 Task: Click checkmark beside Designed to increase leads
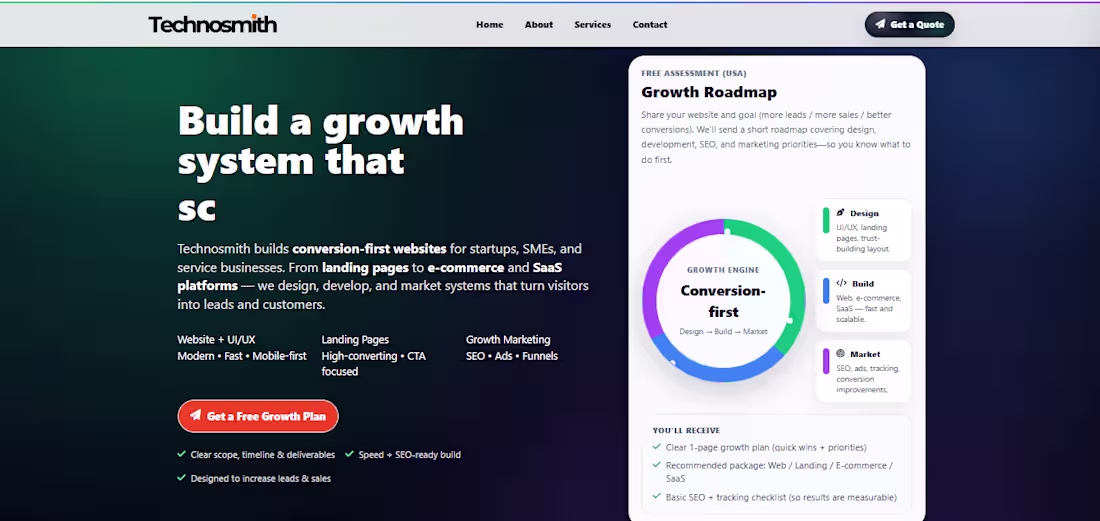[182, 478]
